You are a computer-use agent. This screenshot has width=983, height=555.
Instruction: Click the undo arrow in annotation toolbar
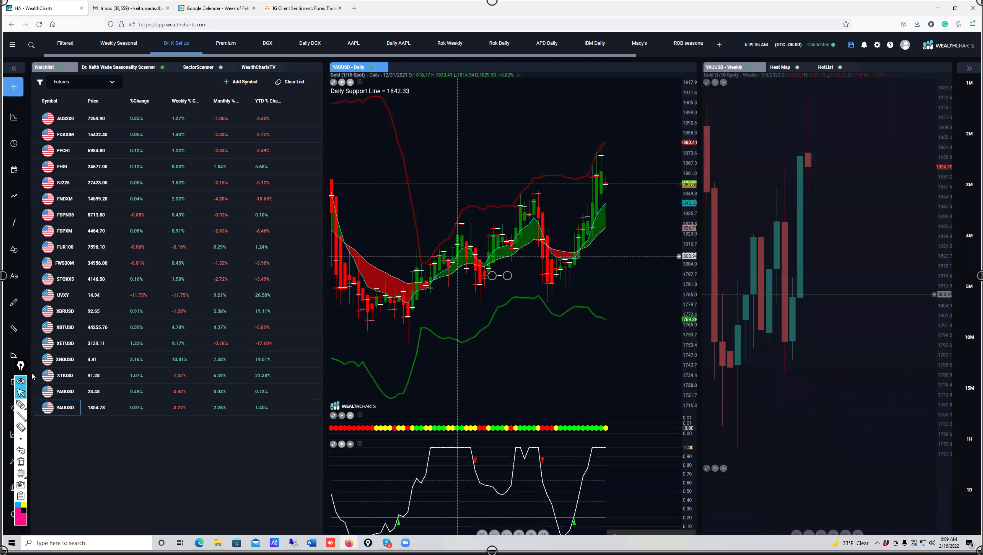click(x=21, y=450)
